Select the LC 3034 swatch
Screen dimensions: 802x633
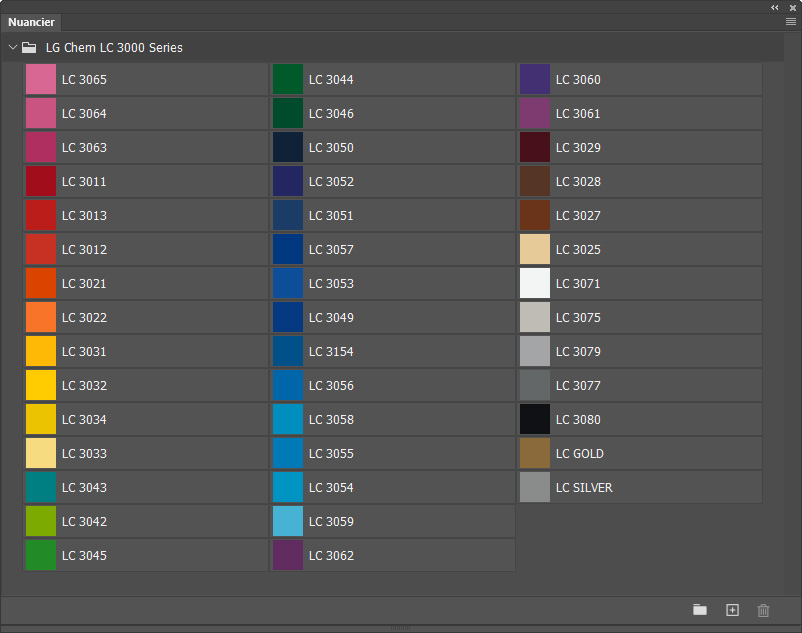[x=41, y=419]
